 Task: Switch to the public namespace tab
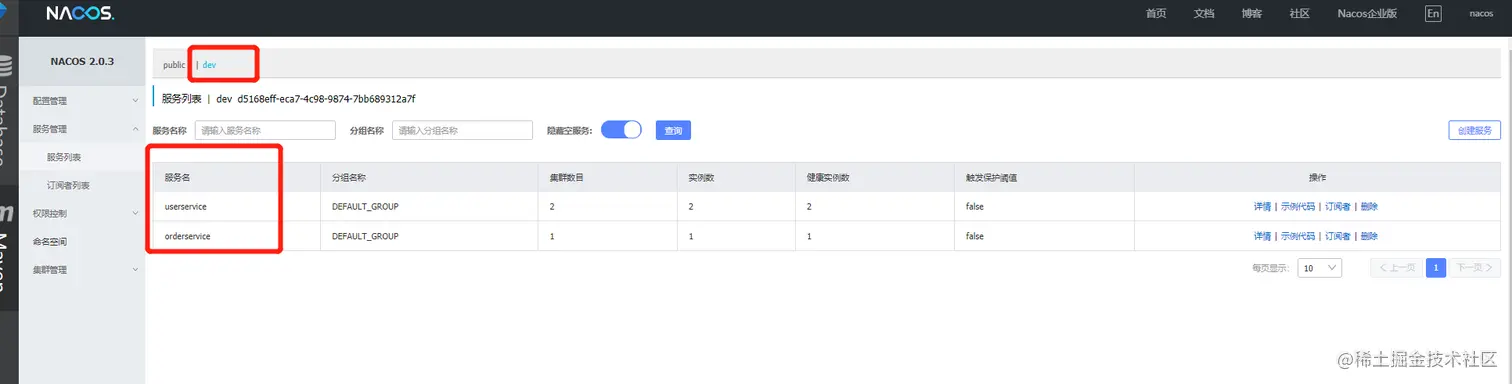pyautogui.click(x=174, y=64)
